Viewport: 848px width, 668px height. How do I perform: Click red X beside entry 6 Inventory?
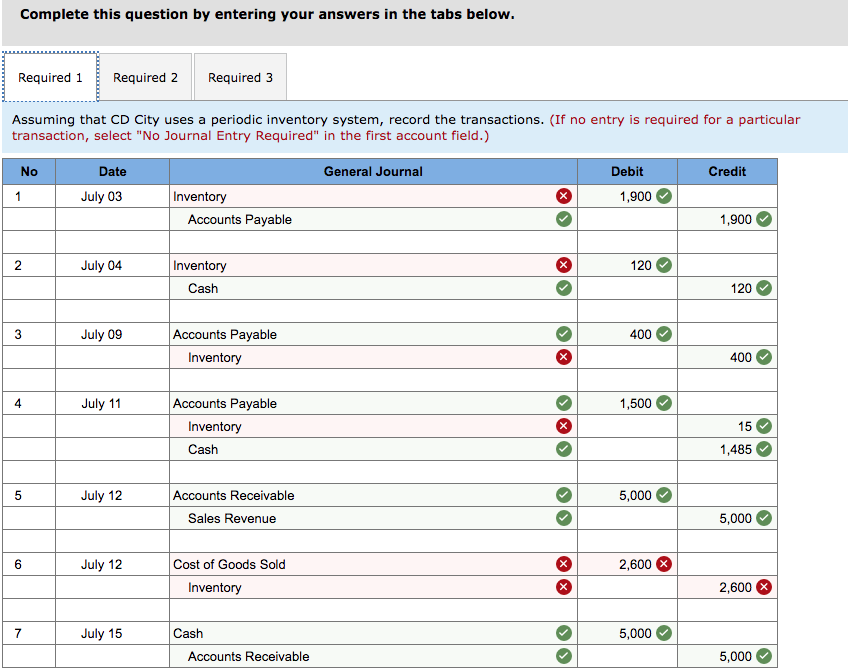pyautogui.click(x=564, y=587)
